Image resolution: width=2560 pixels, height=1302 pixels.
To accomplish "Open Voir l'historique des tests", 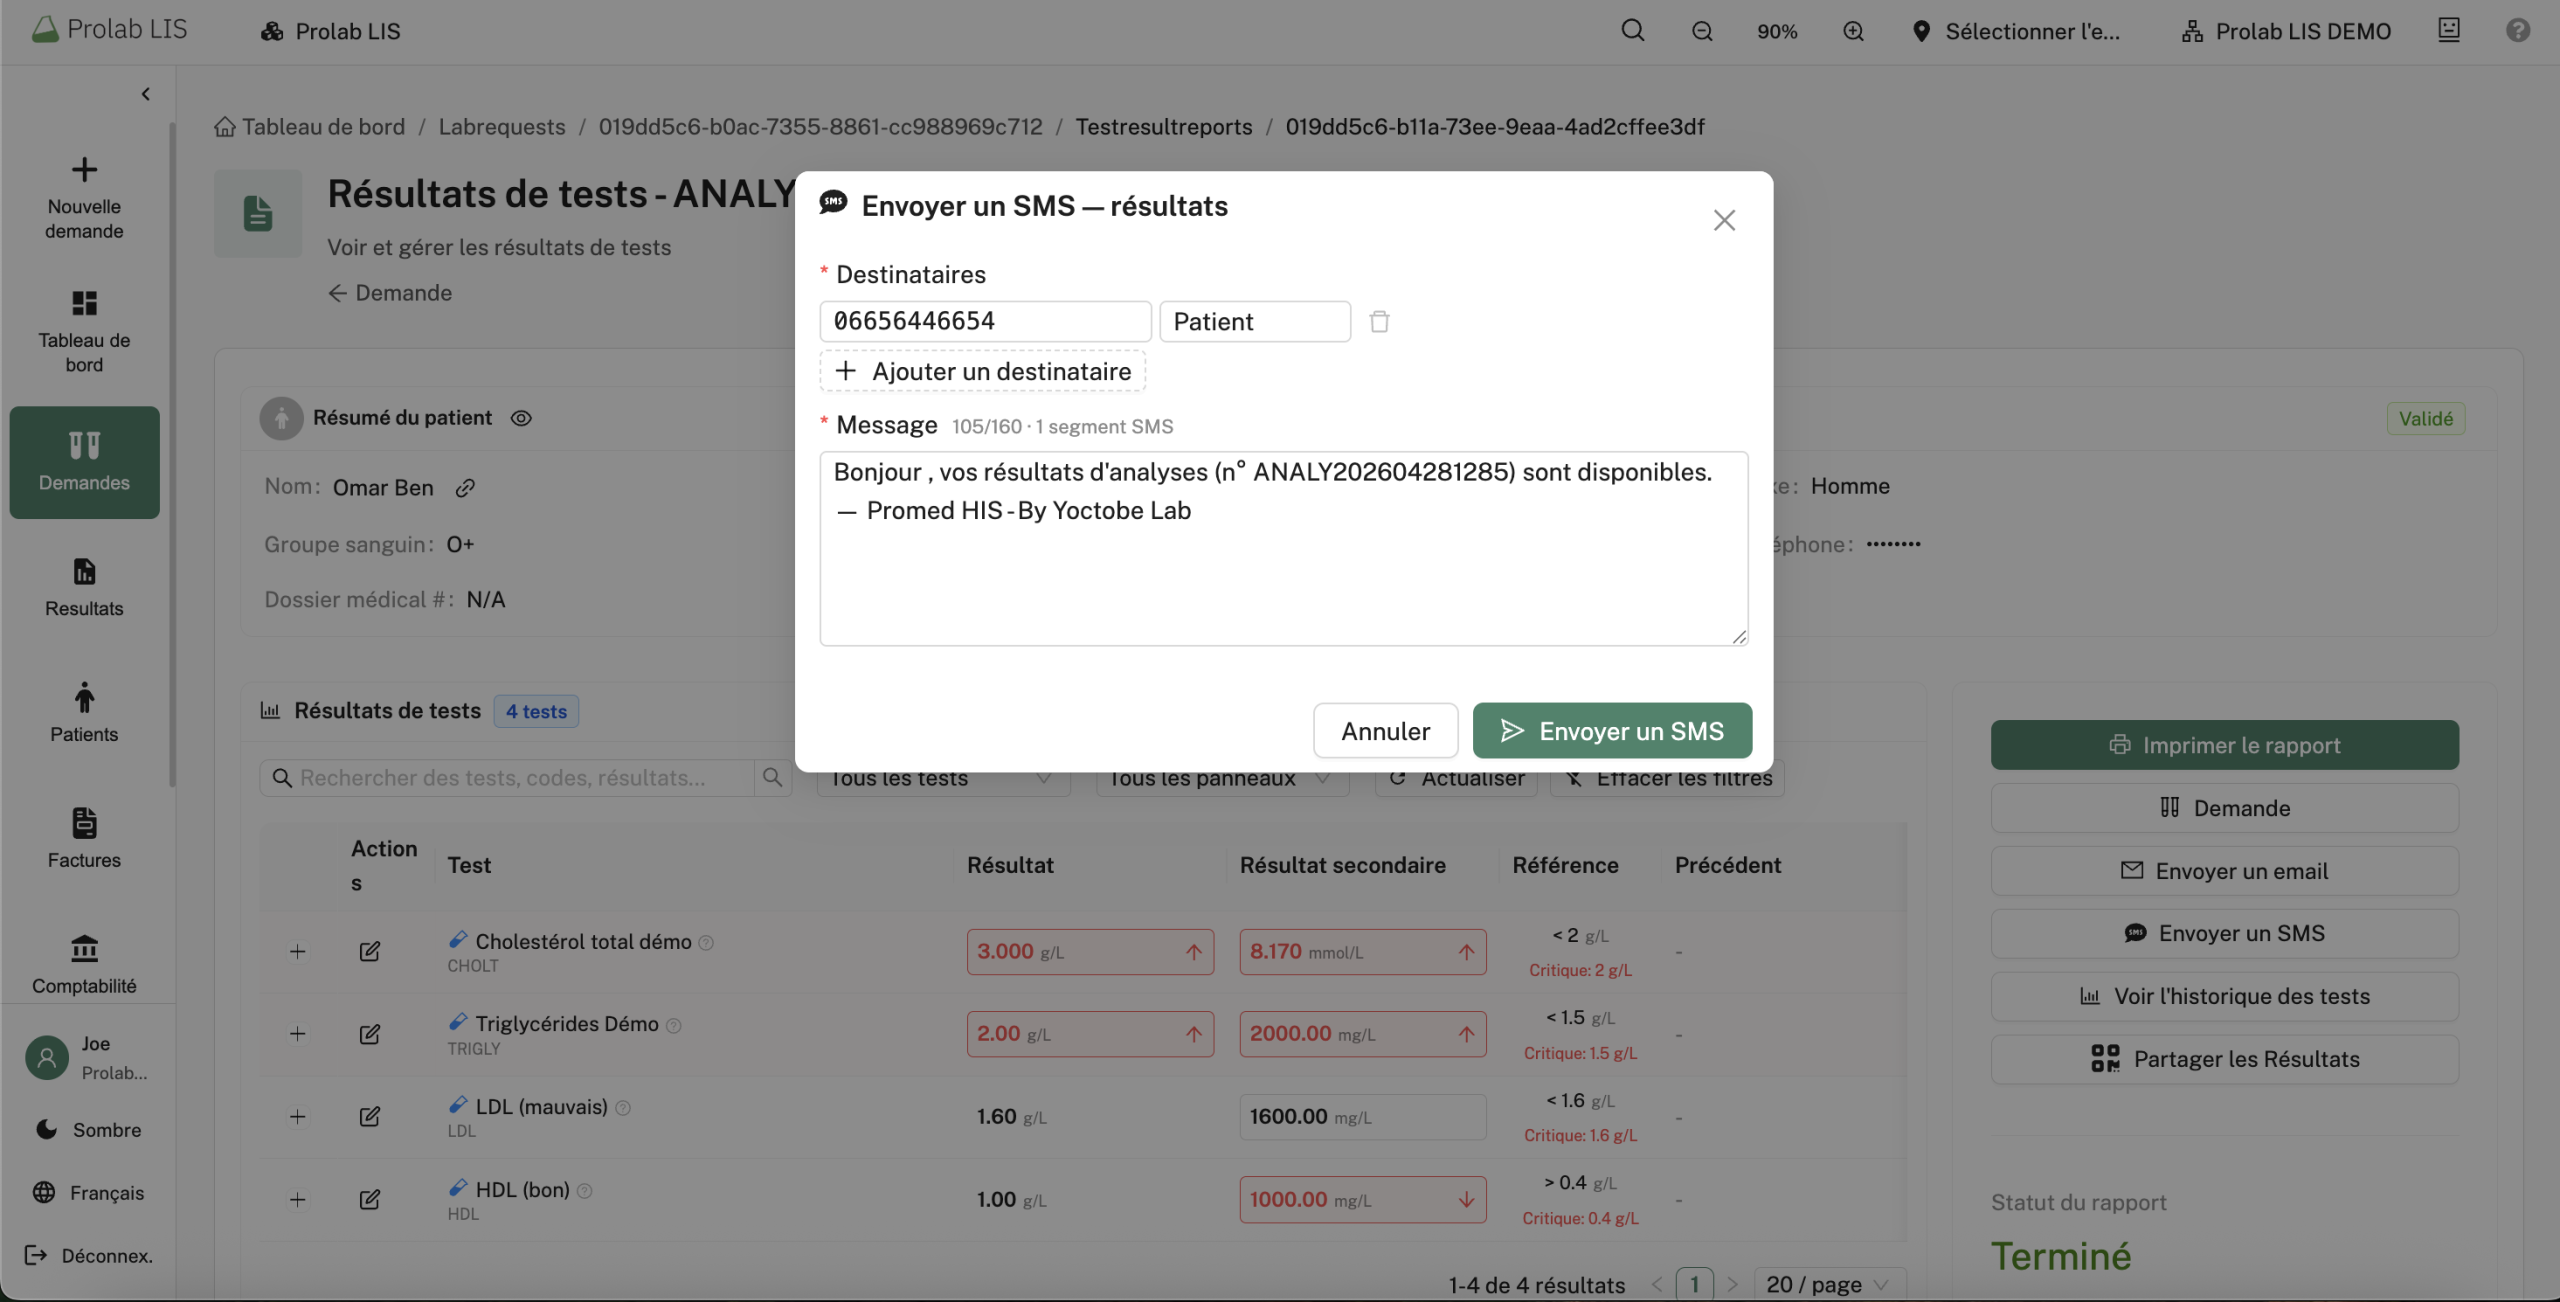I will tap(2224, 996).
